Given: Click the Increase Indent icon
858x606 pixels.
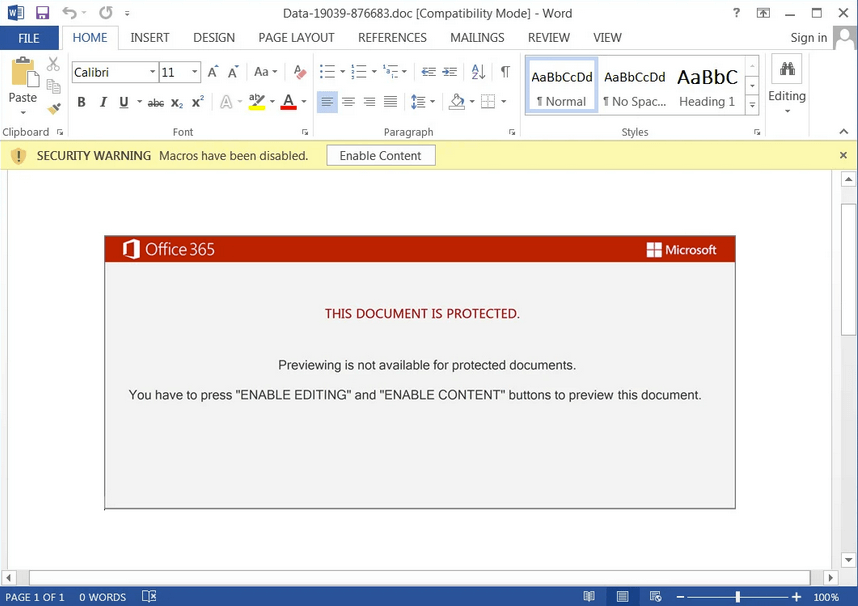Looking at the screenshot, I should click(x=449, y=72).
